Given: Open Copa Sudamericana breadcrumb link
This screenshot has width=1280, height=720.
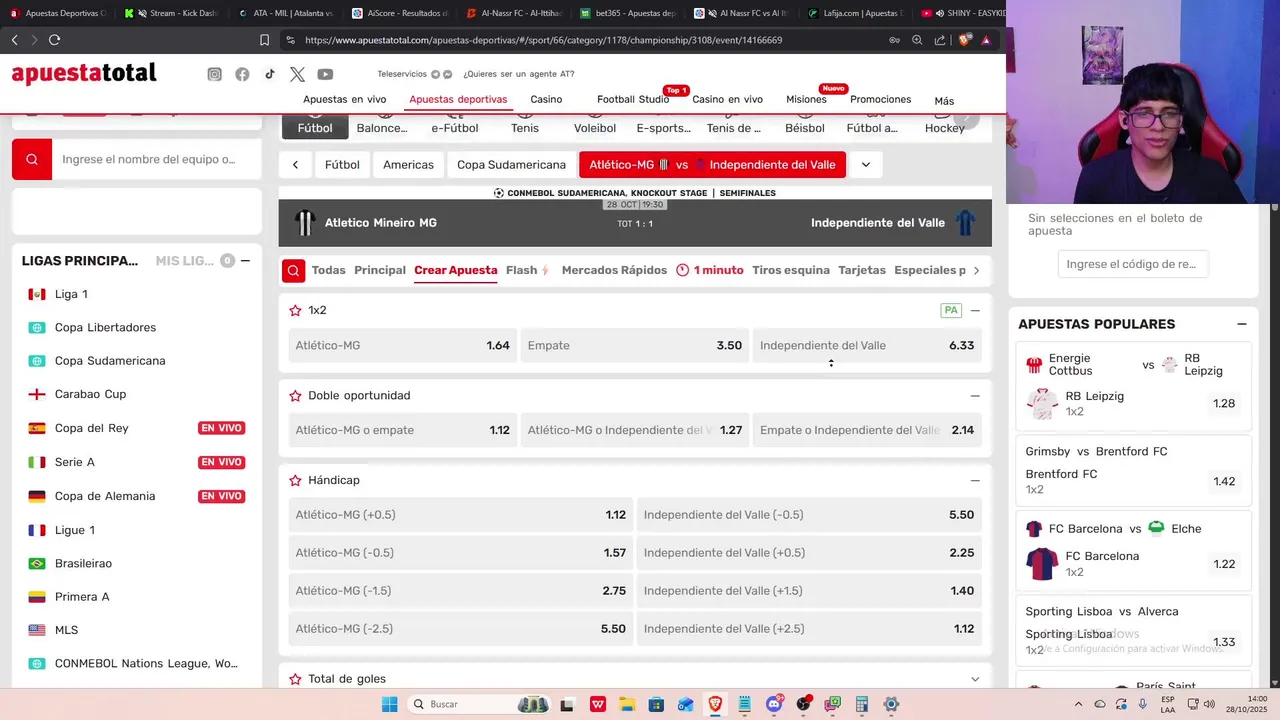Looking at the screenshot, I should point(511,164).
